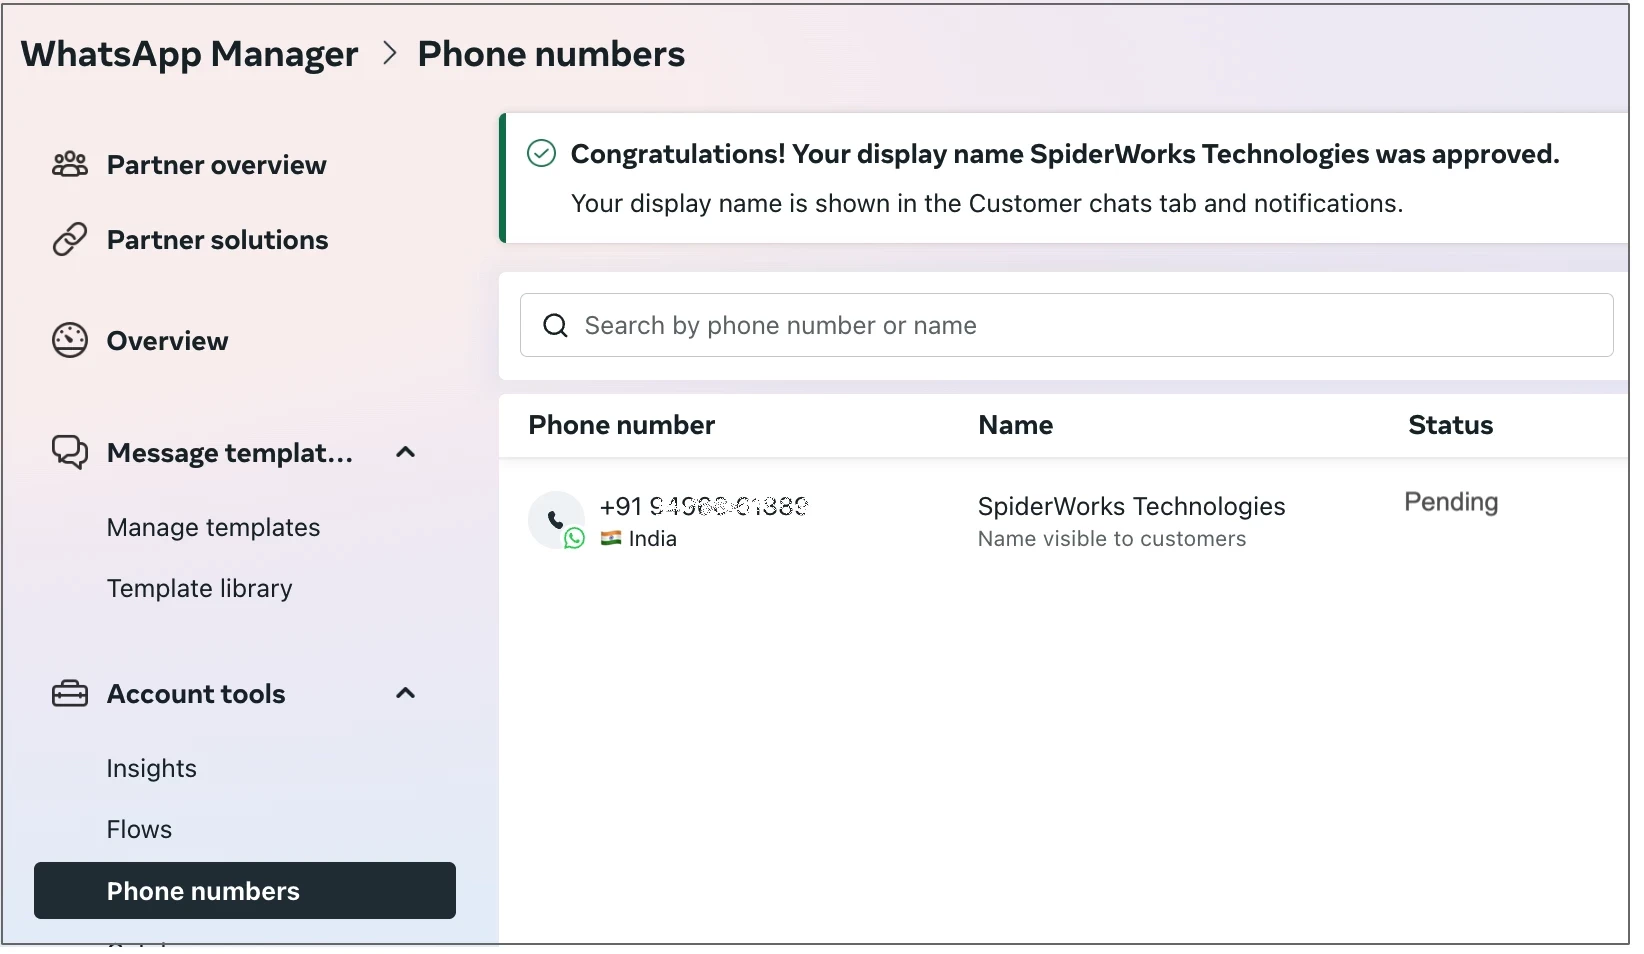Click the search magnifier icon
1644x954 pixels.
(555, 325)
